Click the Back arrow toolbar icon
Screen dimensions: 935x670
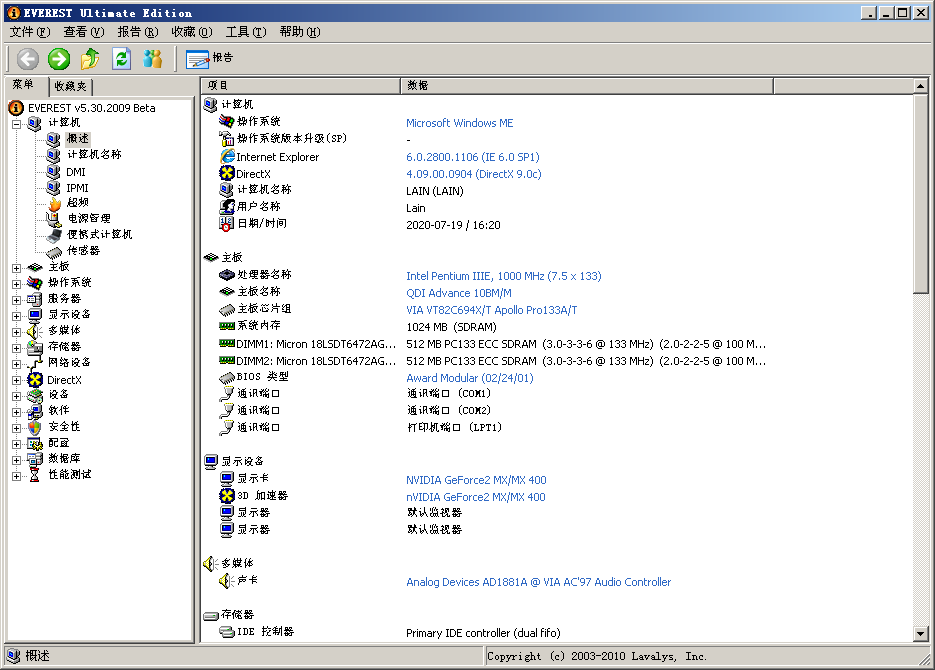pyautogui.click(x=27, y=58)
